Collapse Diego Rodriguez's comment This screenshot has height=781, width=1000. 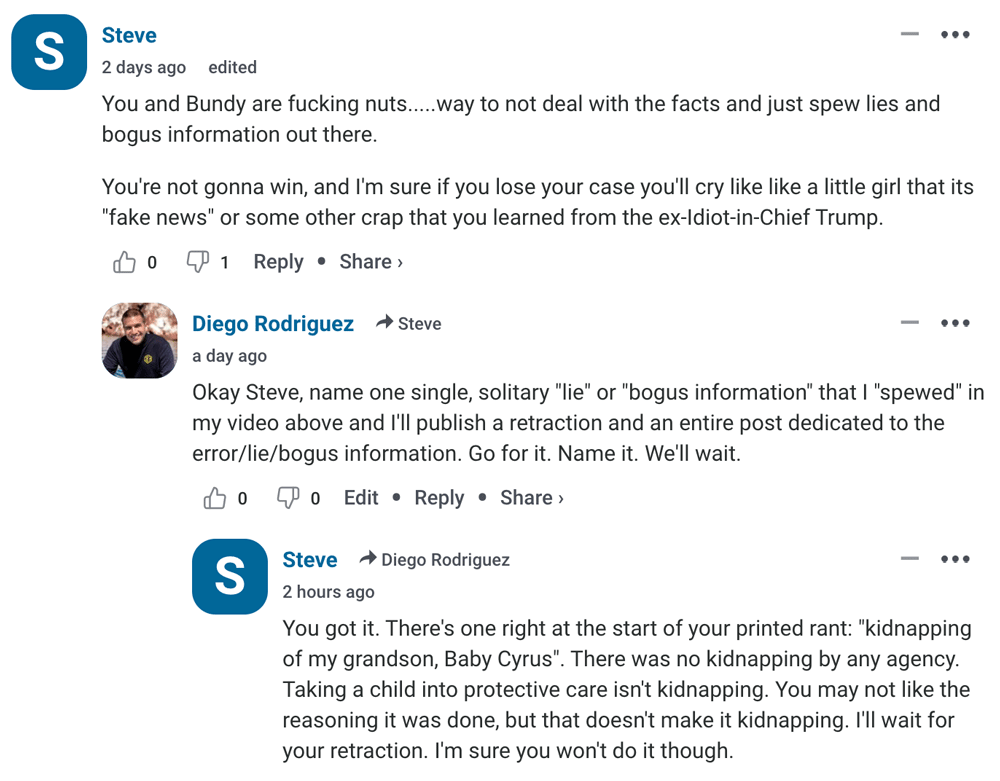point(909,323)
